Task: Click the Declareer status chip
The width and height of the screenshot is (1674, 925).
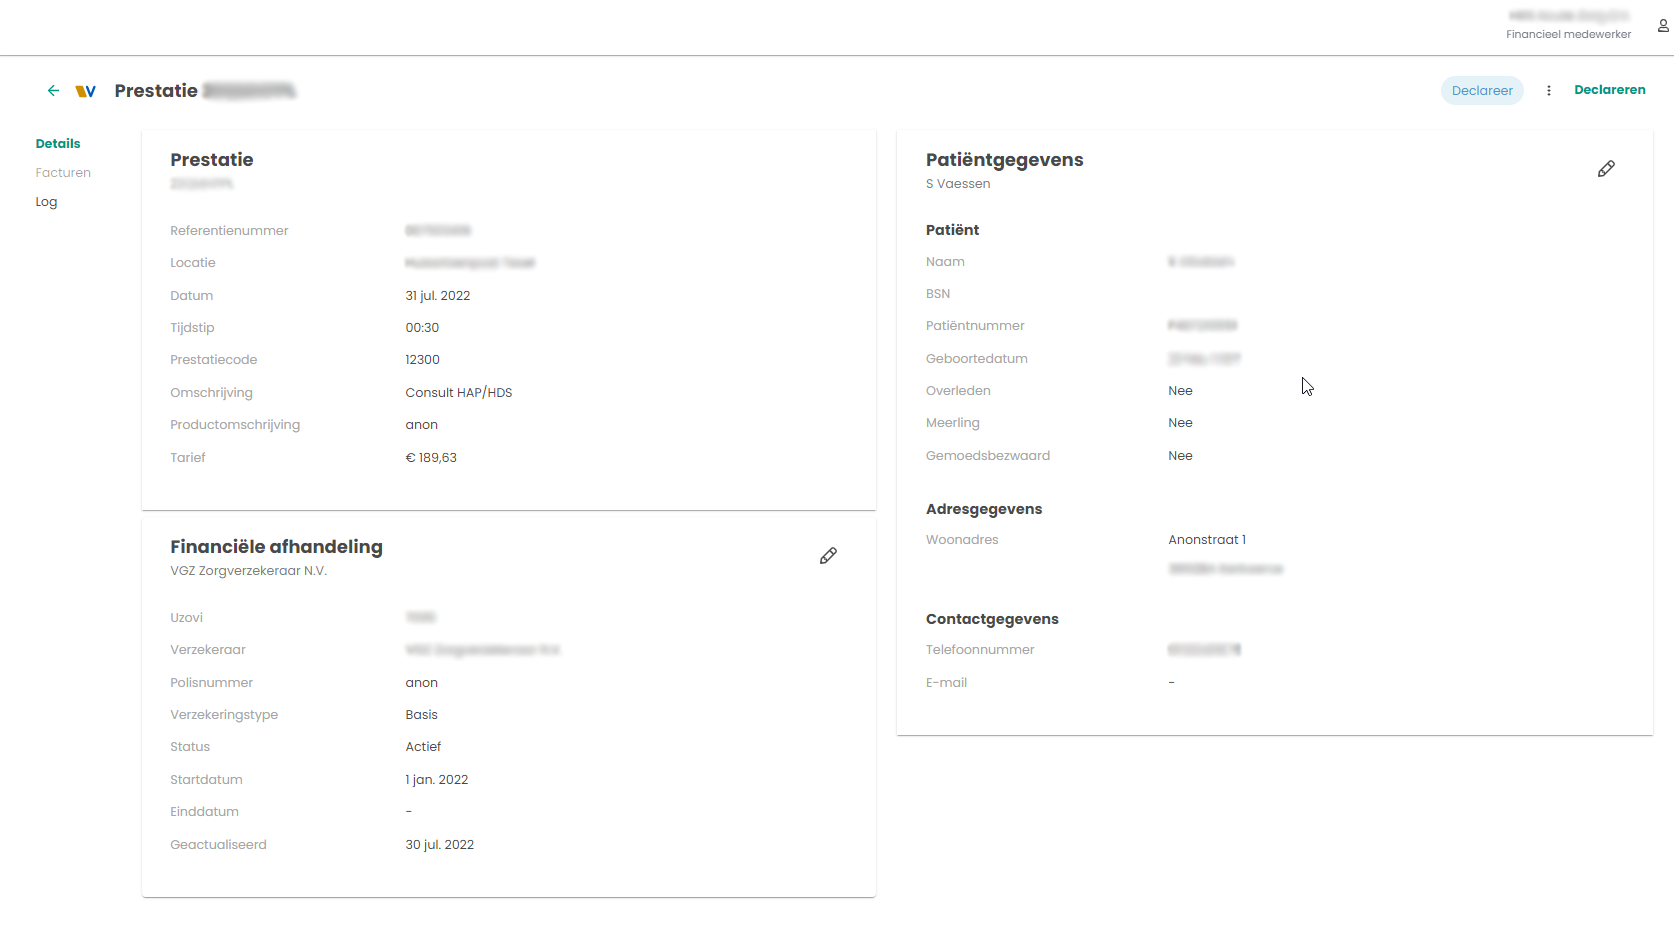Action: coord(1482,91)
